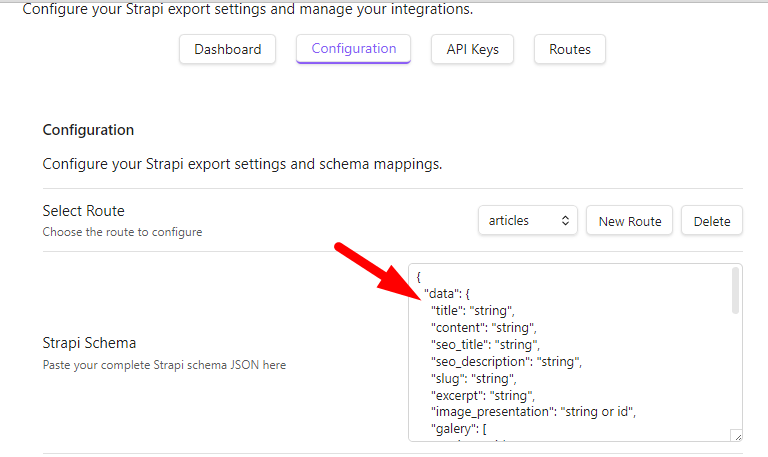Screen dimensions: 768x457
Task: Click the Configuration section heading
Action: point(88,130)
